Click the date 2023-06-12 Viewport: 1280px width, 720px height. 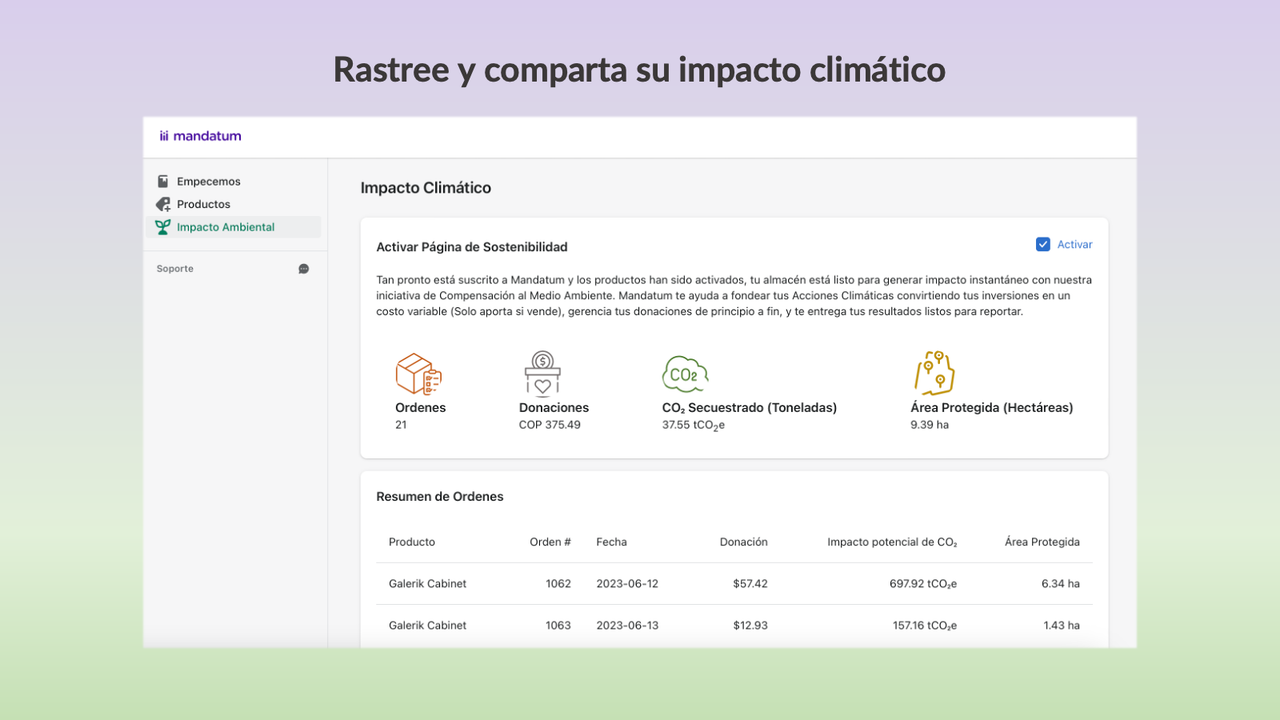[x=628, y=583]
